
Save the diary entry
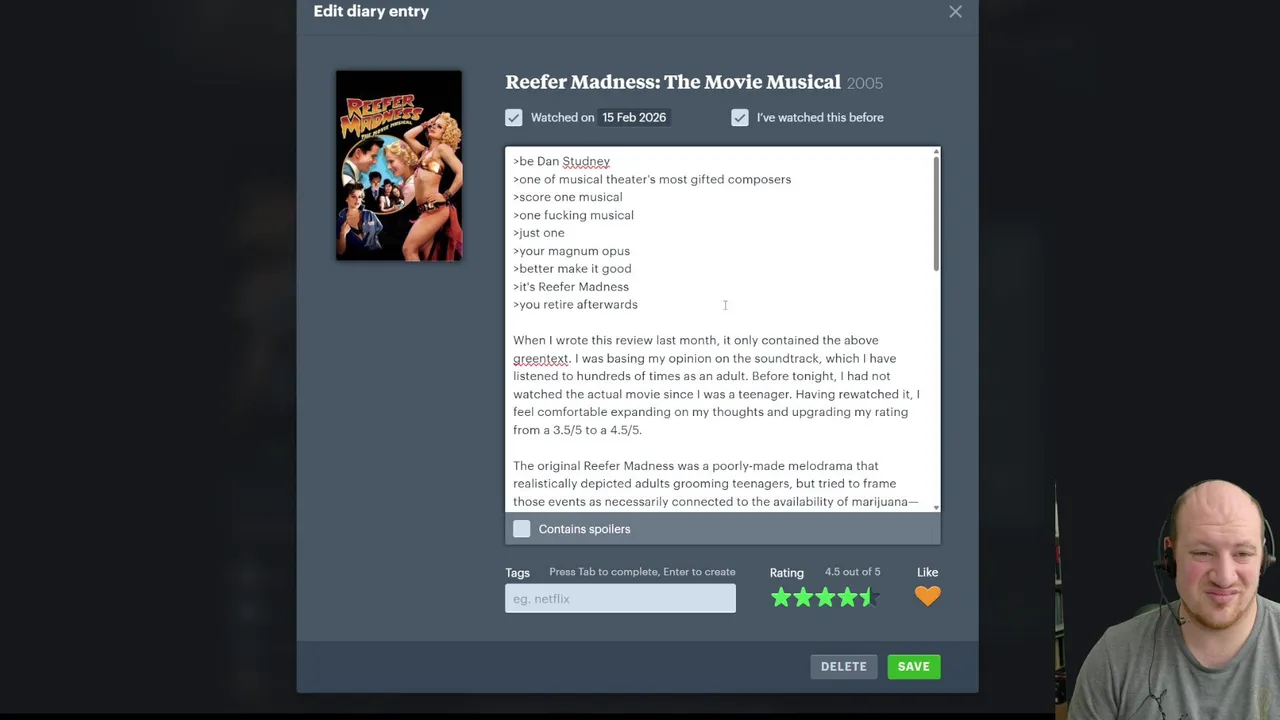point(913,667)
